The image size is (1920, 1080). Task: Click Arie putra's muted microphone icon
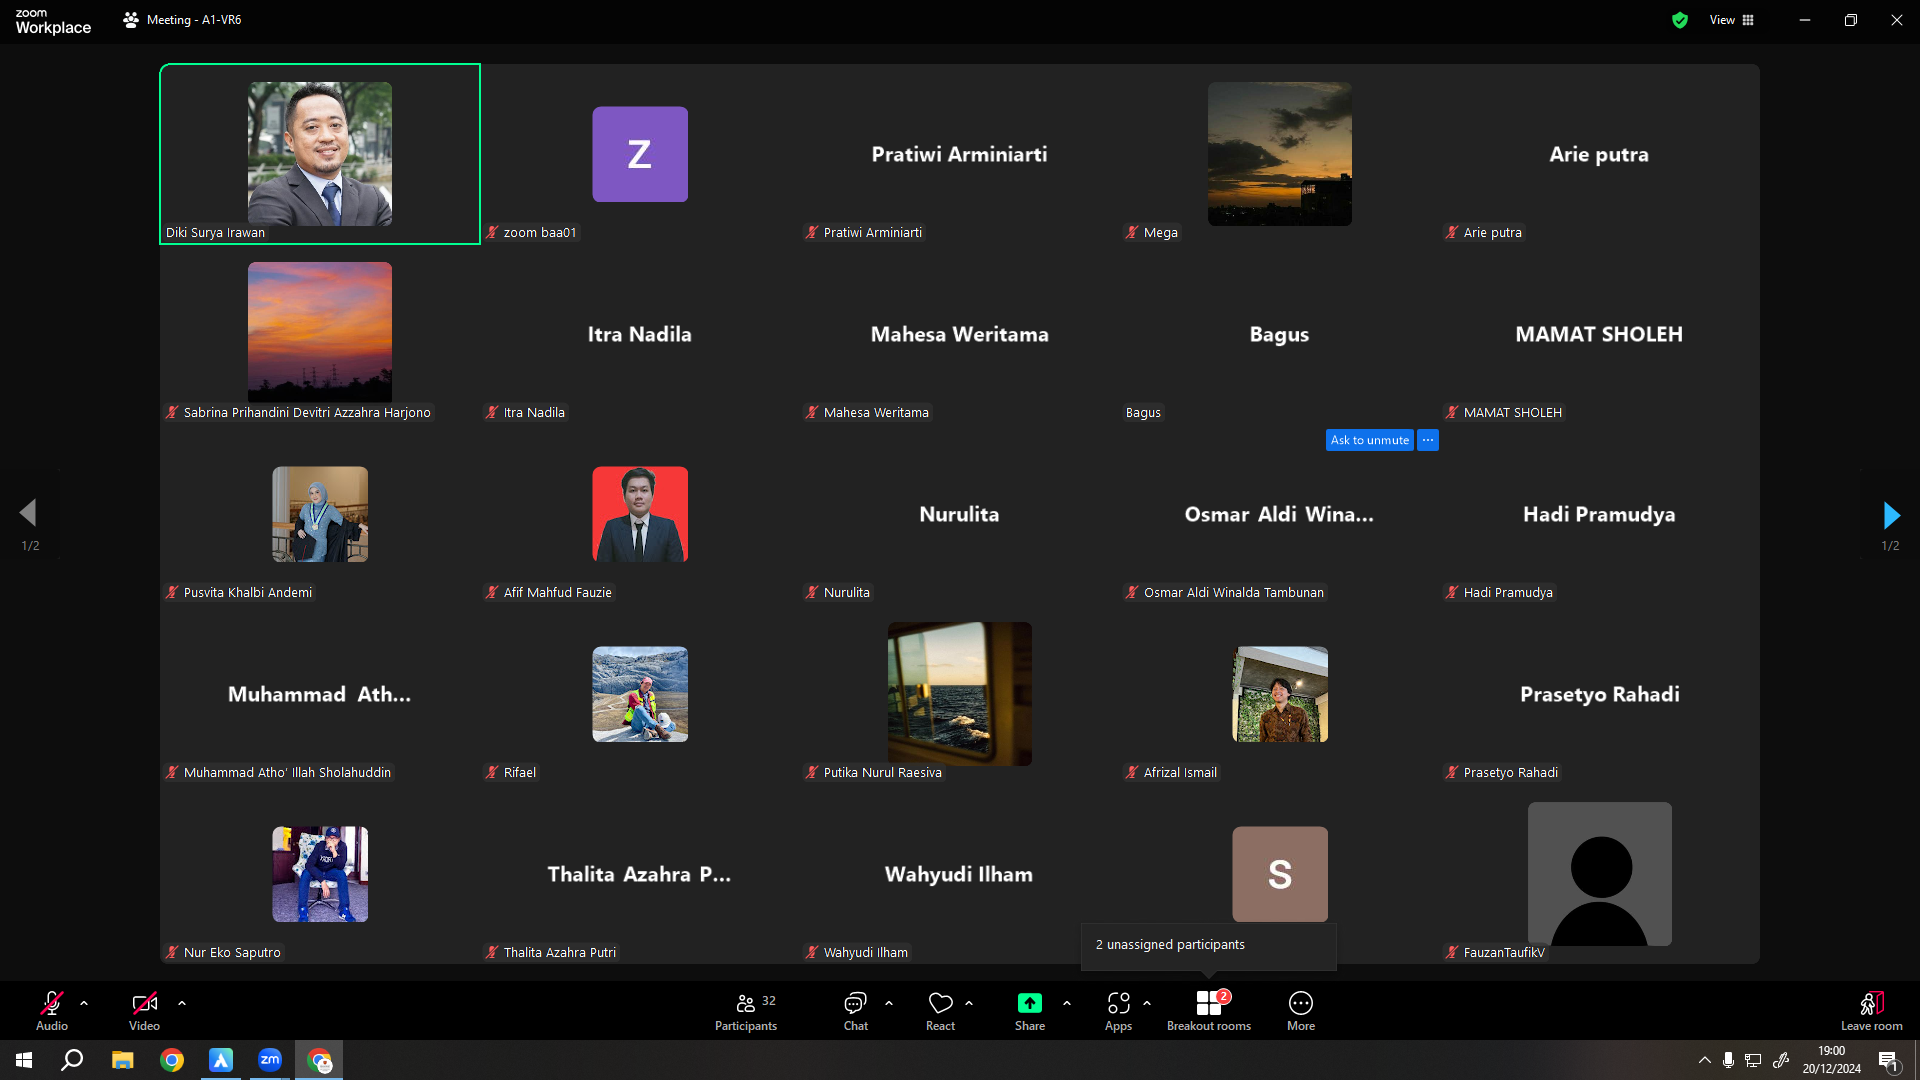tap(1452, 232)
